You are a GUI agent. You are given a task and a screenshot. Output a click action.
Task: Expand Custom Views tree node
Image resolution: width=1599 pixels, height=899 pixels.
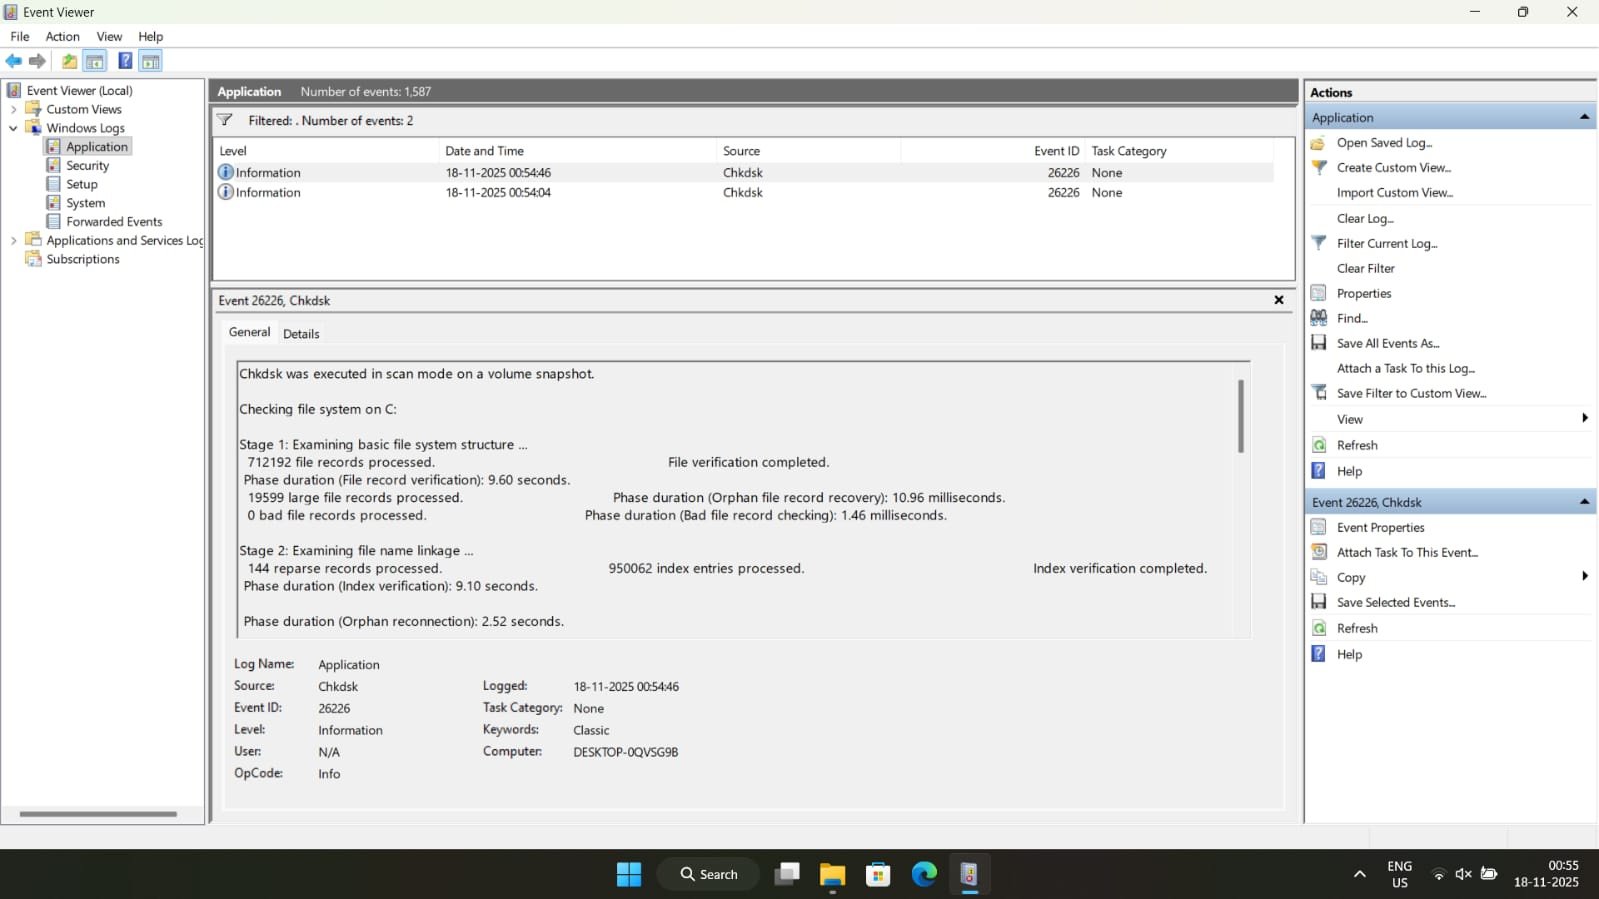click(x=13, y=109)
